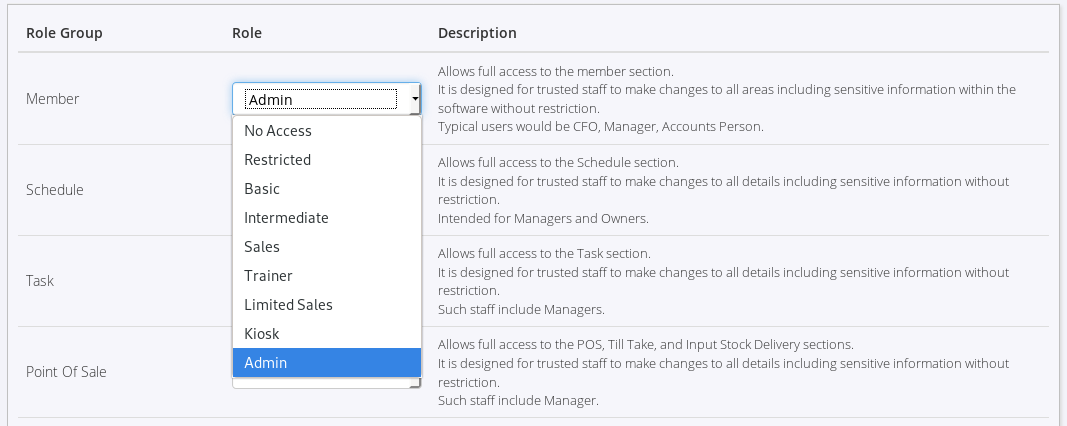1067x426 pixels.
Task: Click the "Member" role group label
Action: click(52, 99)
